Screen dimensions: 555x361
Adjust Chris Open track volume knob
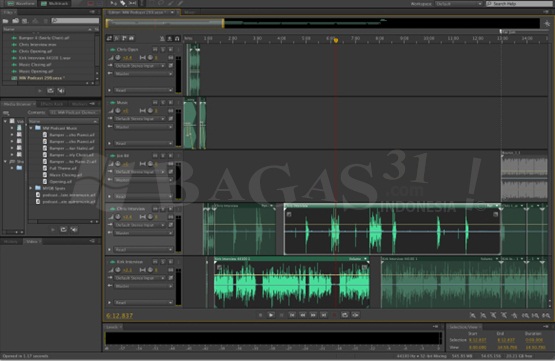click(x=118, y=58)
